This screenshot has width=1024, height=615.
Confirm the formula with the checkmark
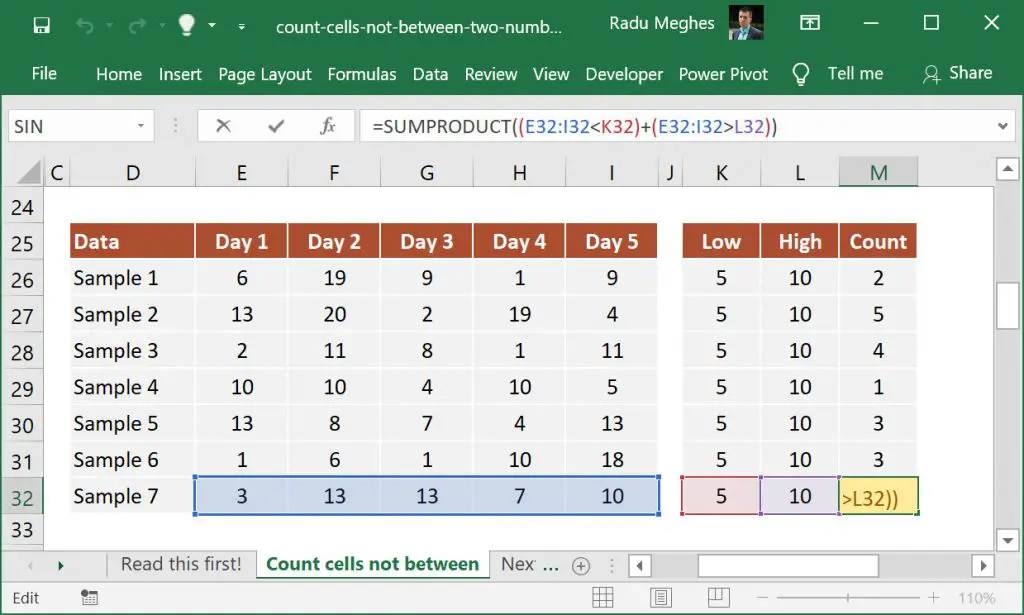pyautogui.click(x=275, y=126)
